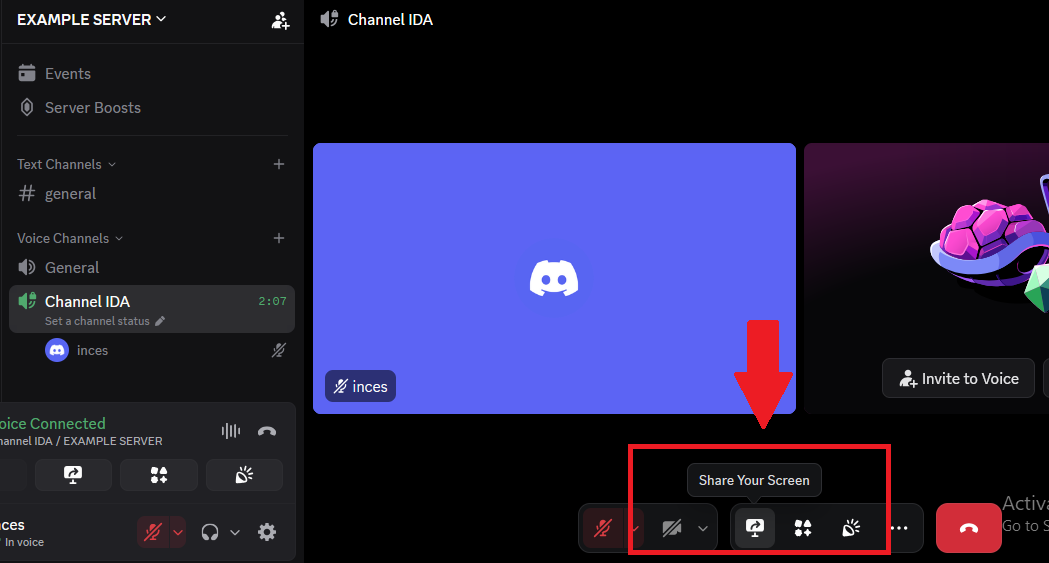Unmute microphone in the call control bar
The image size is (1049, 563).
point(603,528)
